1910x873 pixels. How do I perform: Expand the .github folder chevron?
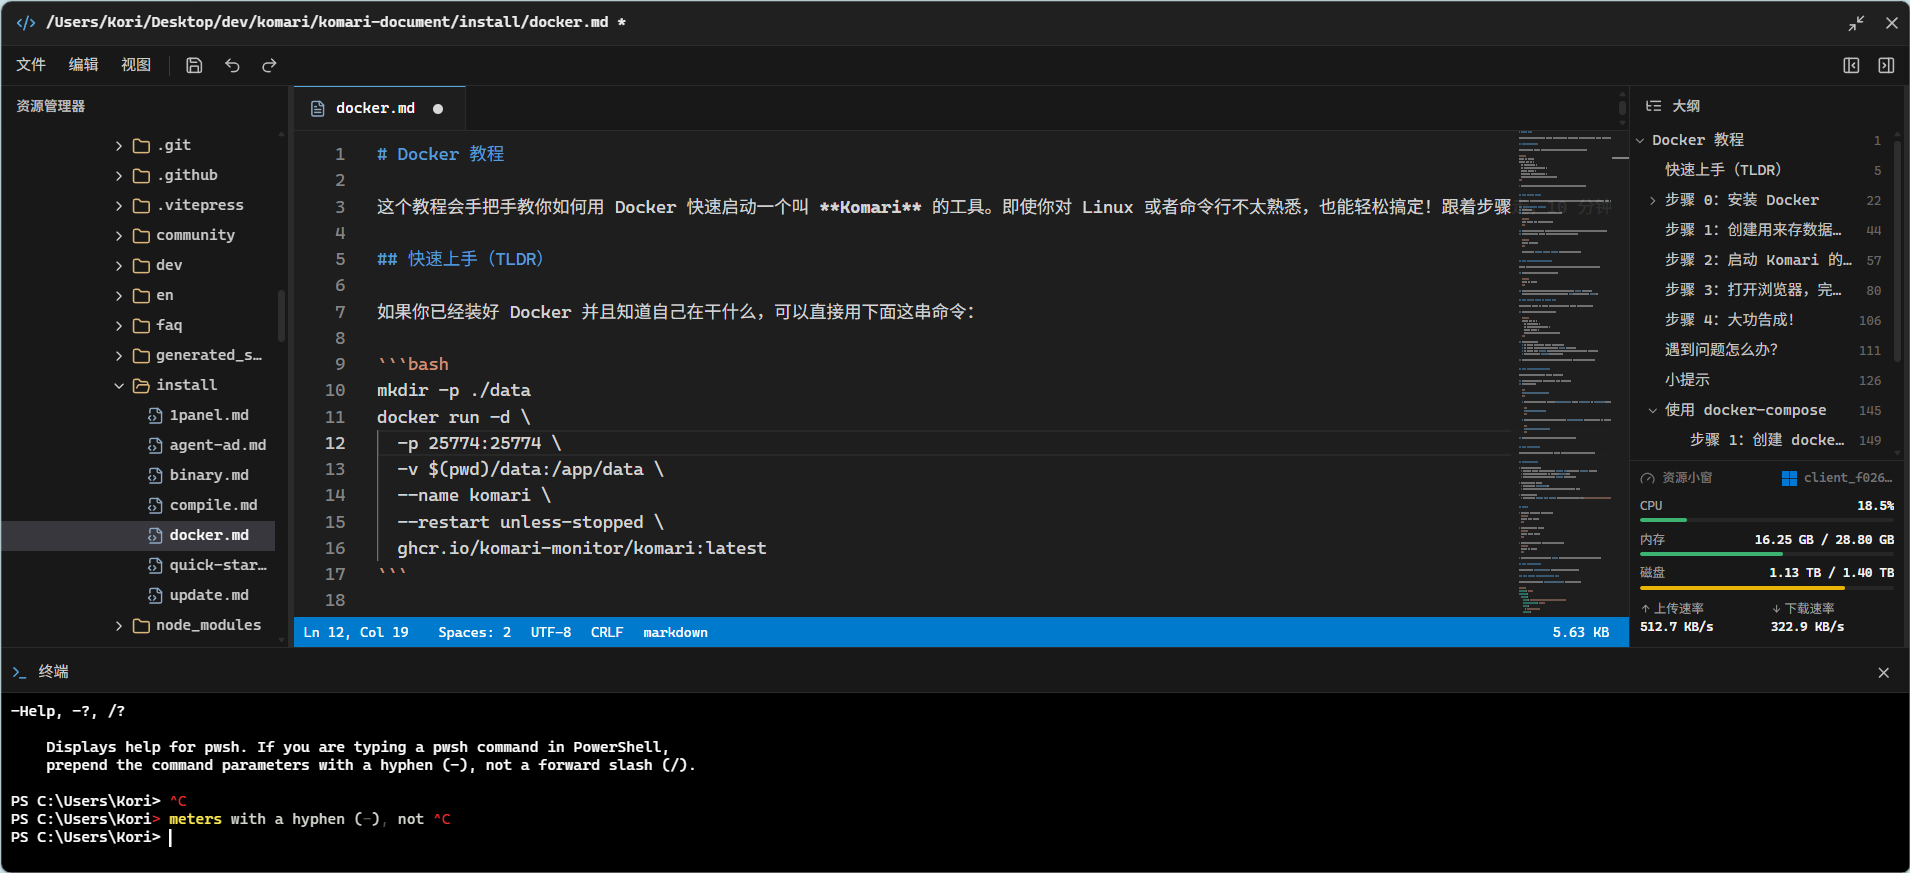point(119,176)
